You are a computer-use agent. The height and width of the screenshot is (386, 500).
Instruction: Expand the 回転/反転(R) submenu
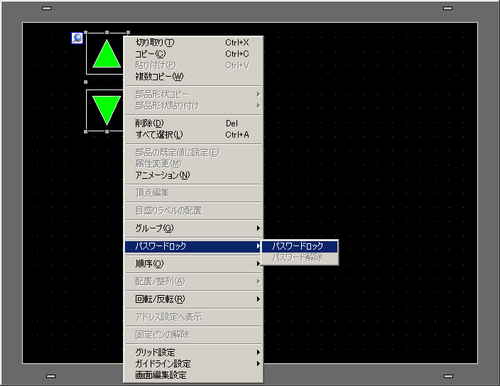(193, 299)
